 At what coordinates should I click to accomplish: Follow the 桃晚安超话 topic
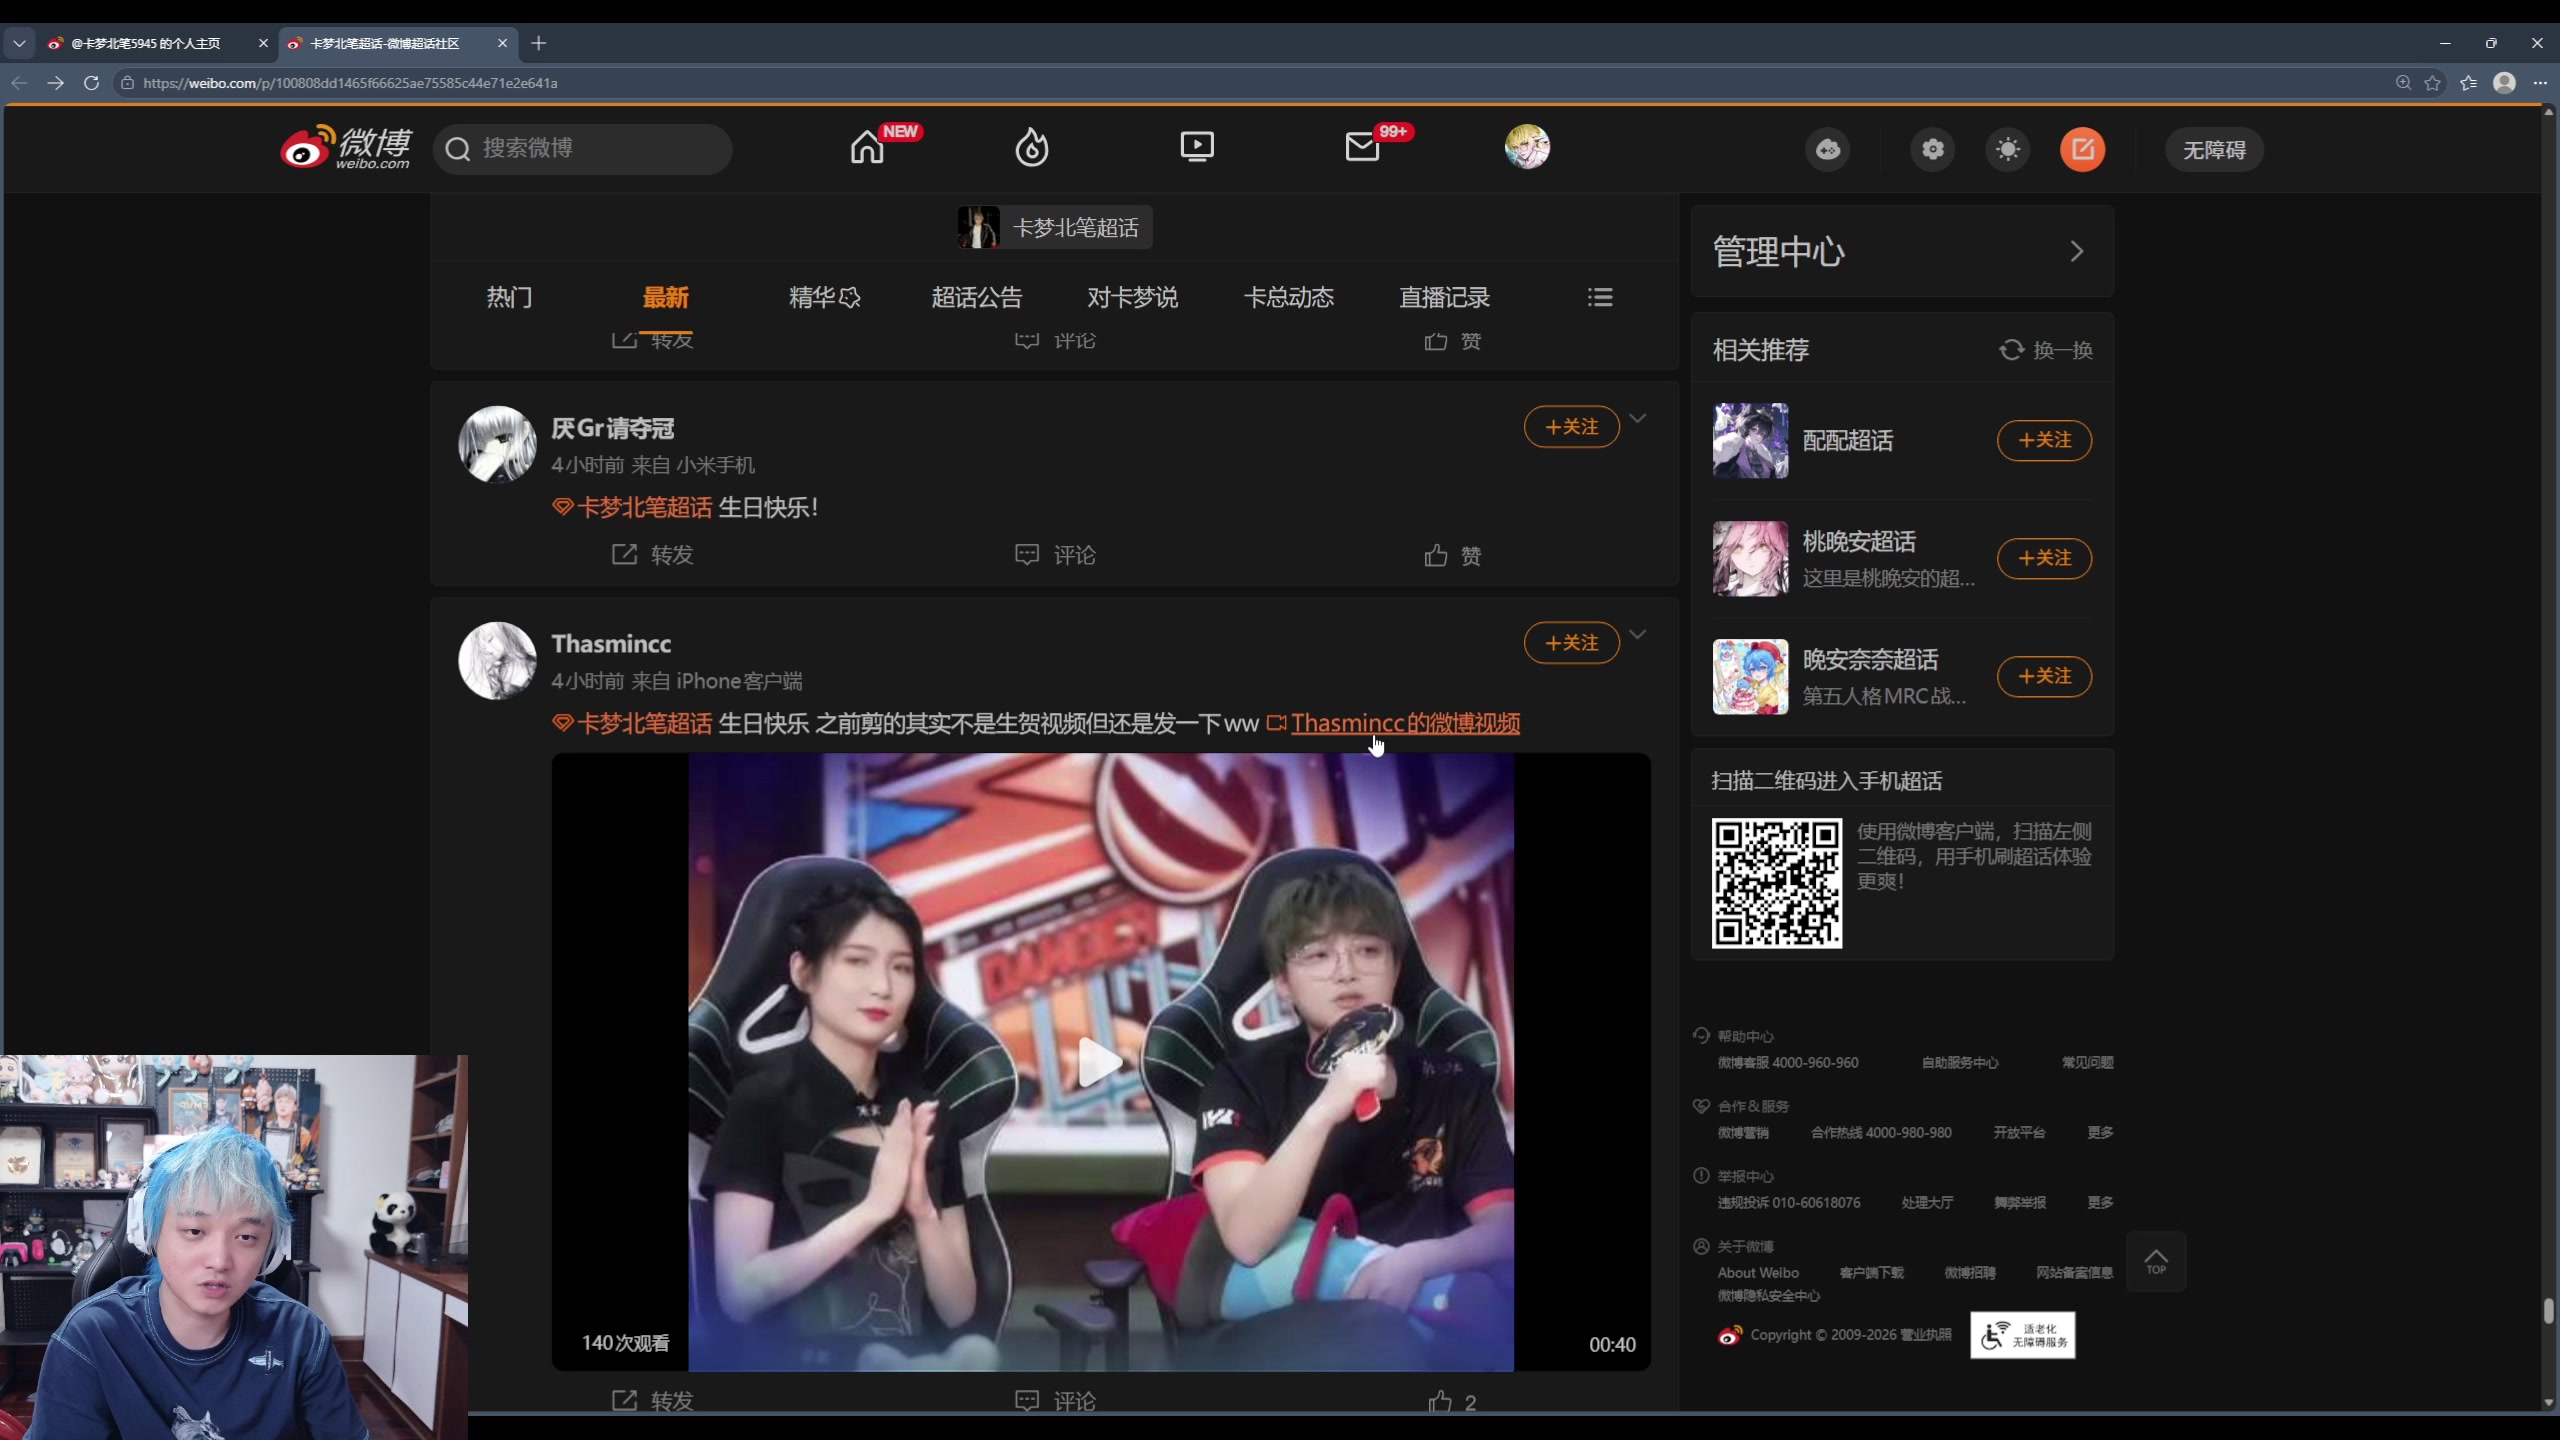2045,558
